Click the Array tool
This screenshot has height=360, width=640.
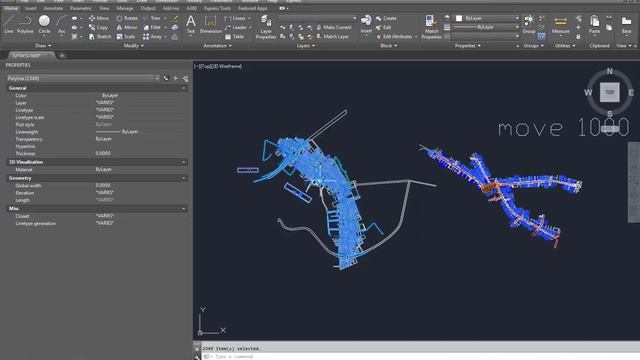[x=152, y=37]
